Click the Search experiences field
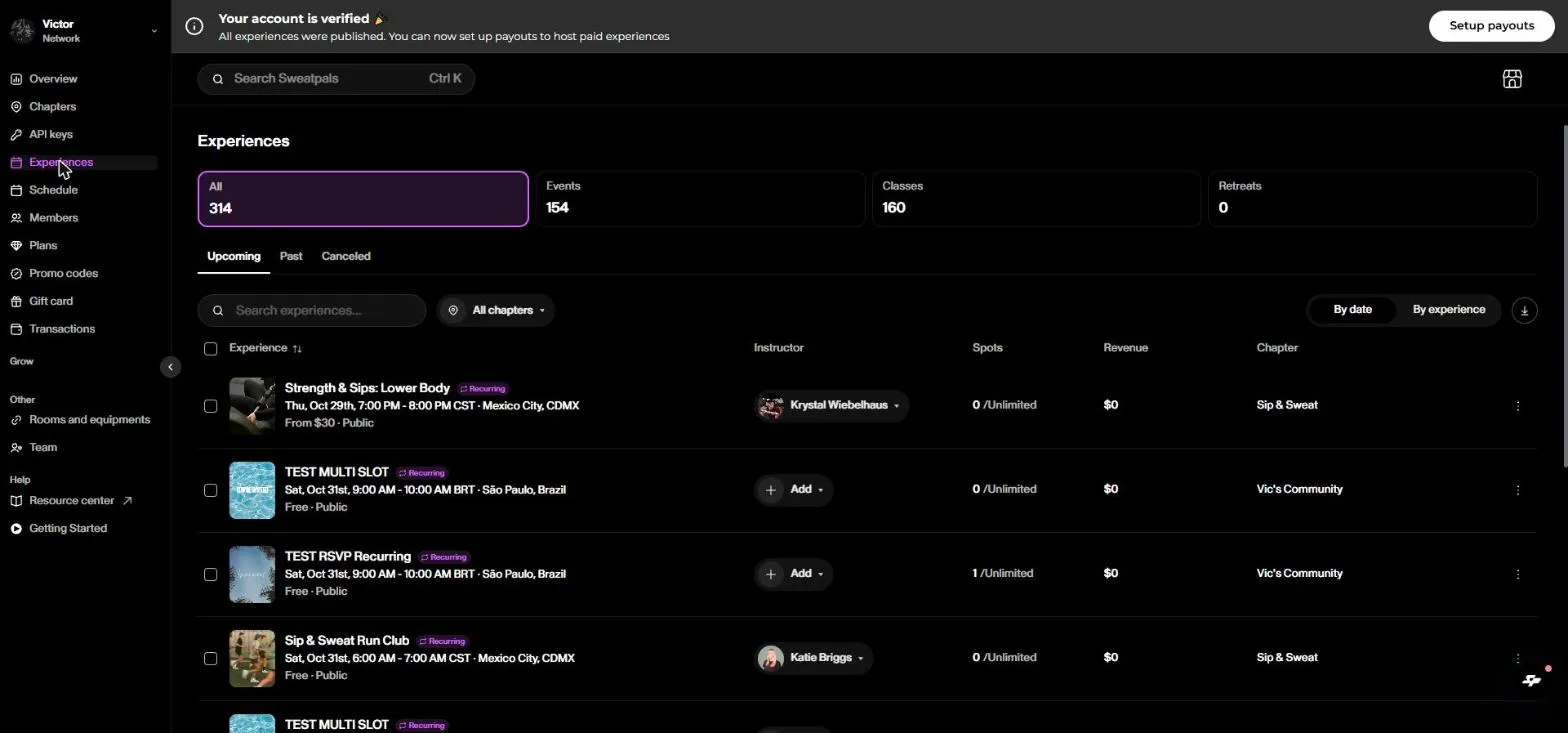Screen dimensions: 1568x733 [x=312, y=310]
